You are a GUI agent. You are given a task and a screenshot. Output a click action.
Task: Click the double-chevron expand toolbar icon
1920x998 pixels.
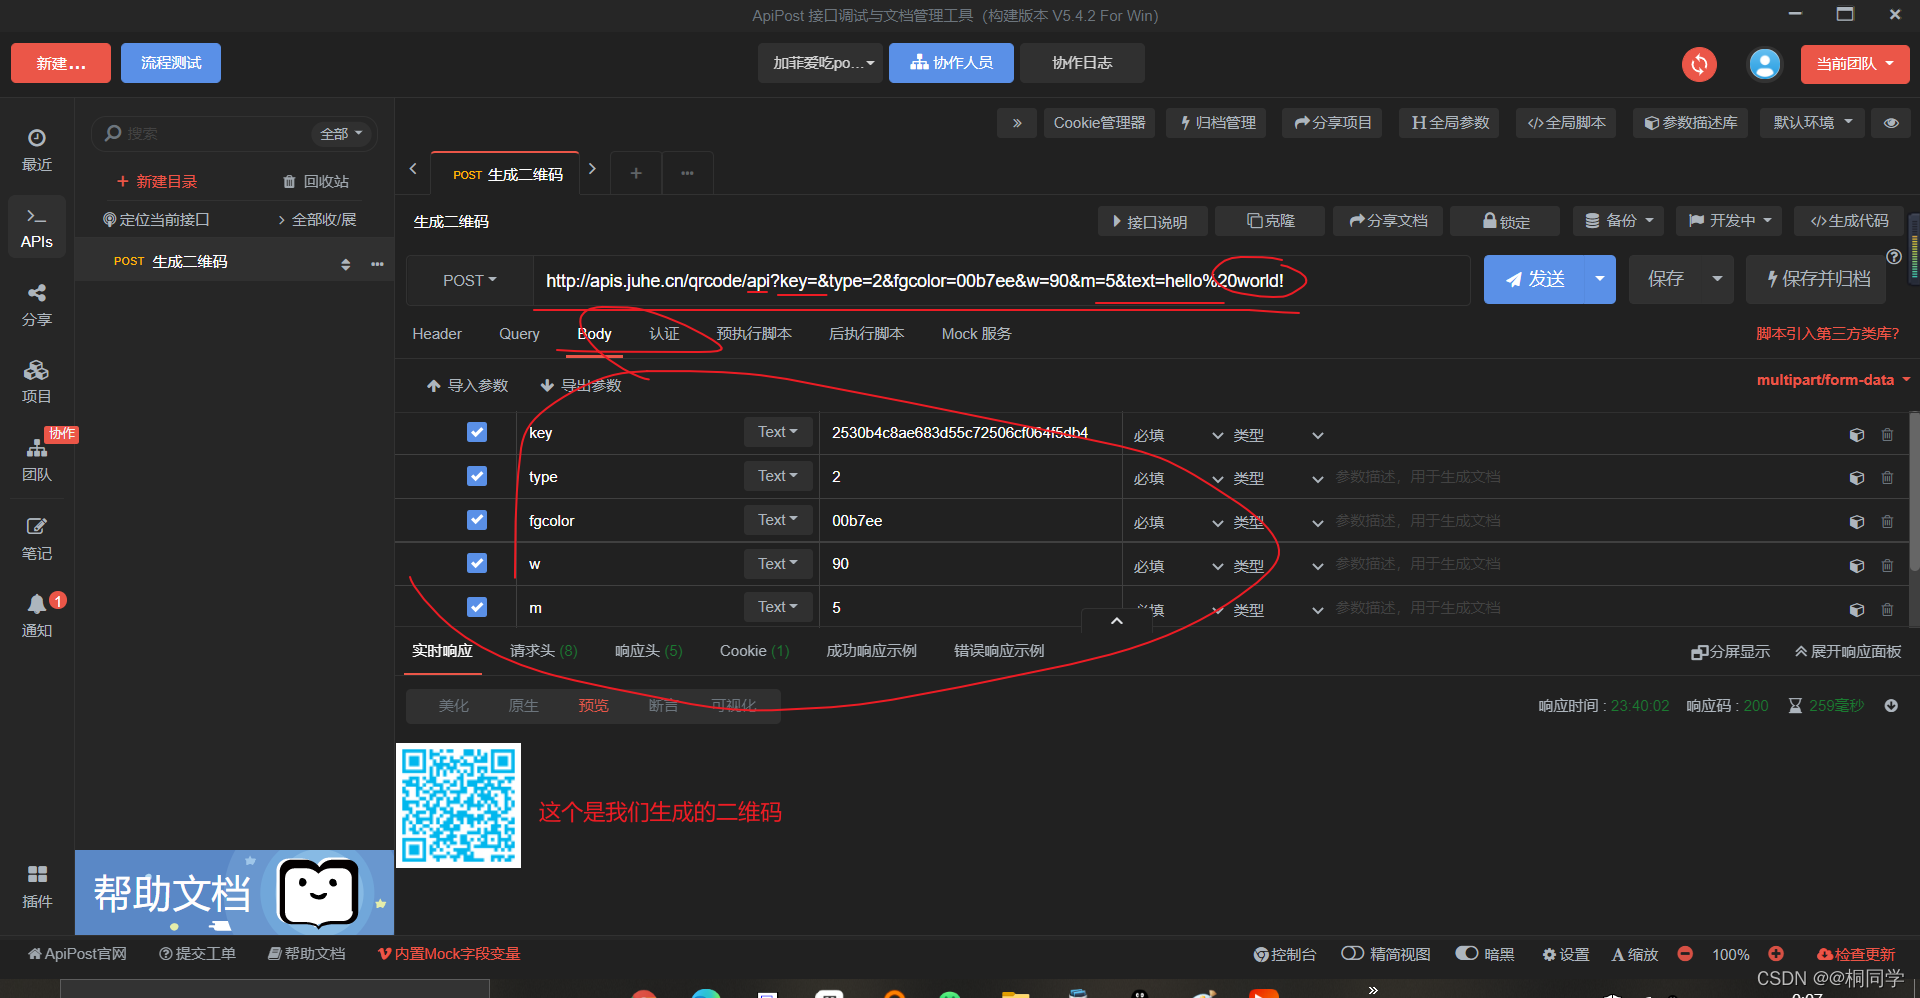(x=1017, y=123)
